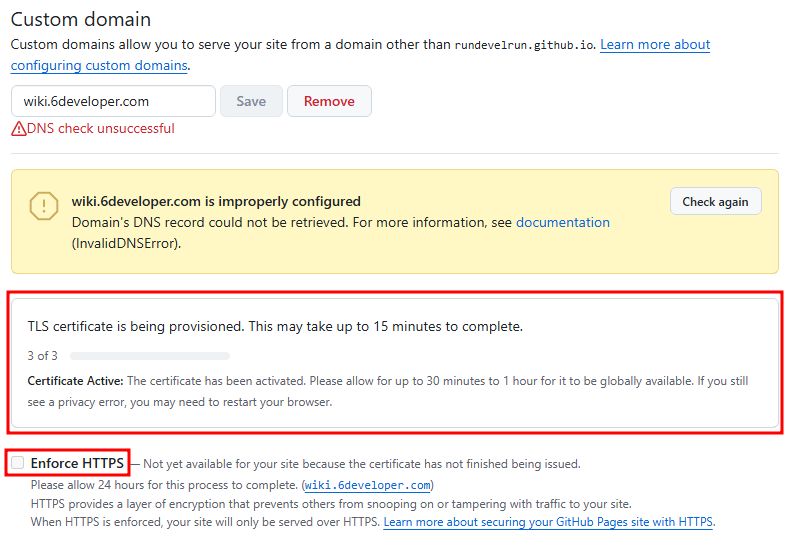Focus the custom domain text field
The image size is (792, 560).
pyautogui.click(x=113, y=101)
